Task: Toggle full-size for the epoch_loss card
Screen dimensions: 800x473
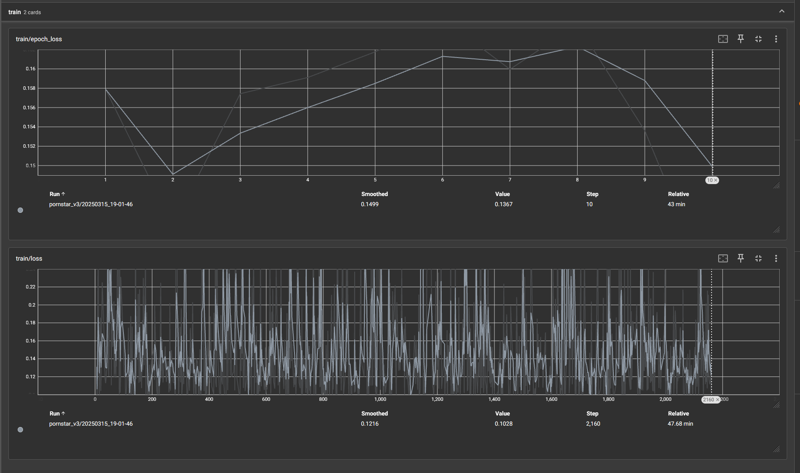Action: [x=758, y=39]
